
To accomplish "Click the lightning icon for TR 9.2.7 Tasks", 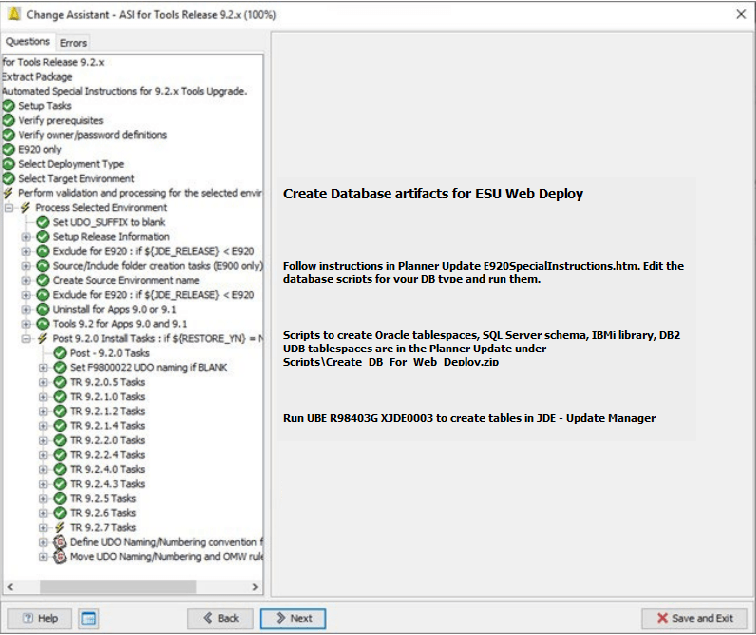I will pyautogui.click(x=60, y=527).
